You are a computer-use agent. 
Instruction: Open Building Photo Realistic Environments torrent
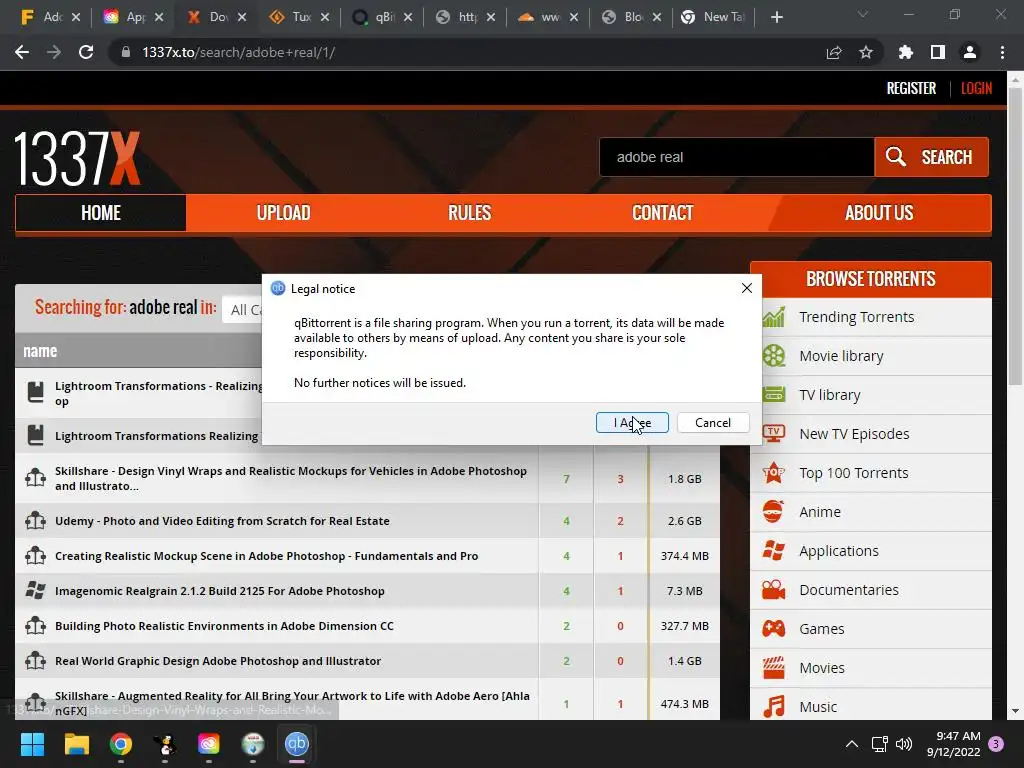224,626
